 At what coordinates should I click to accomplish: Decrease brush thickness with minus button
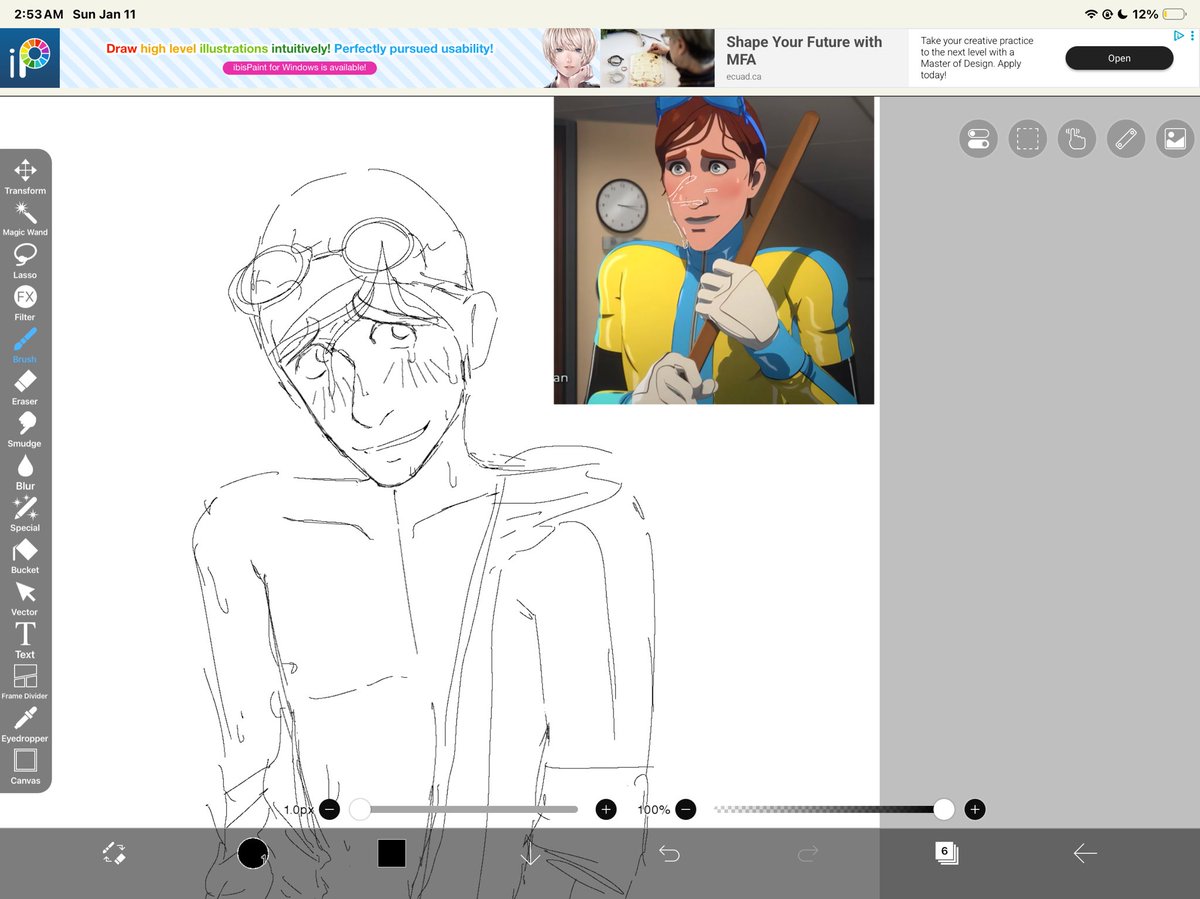click(x=330, y=809)
